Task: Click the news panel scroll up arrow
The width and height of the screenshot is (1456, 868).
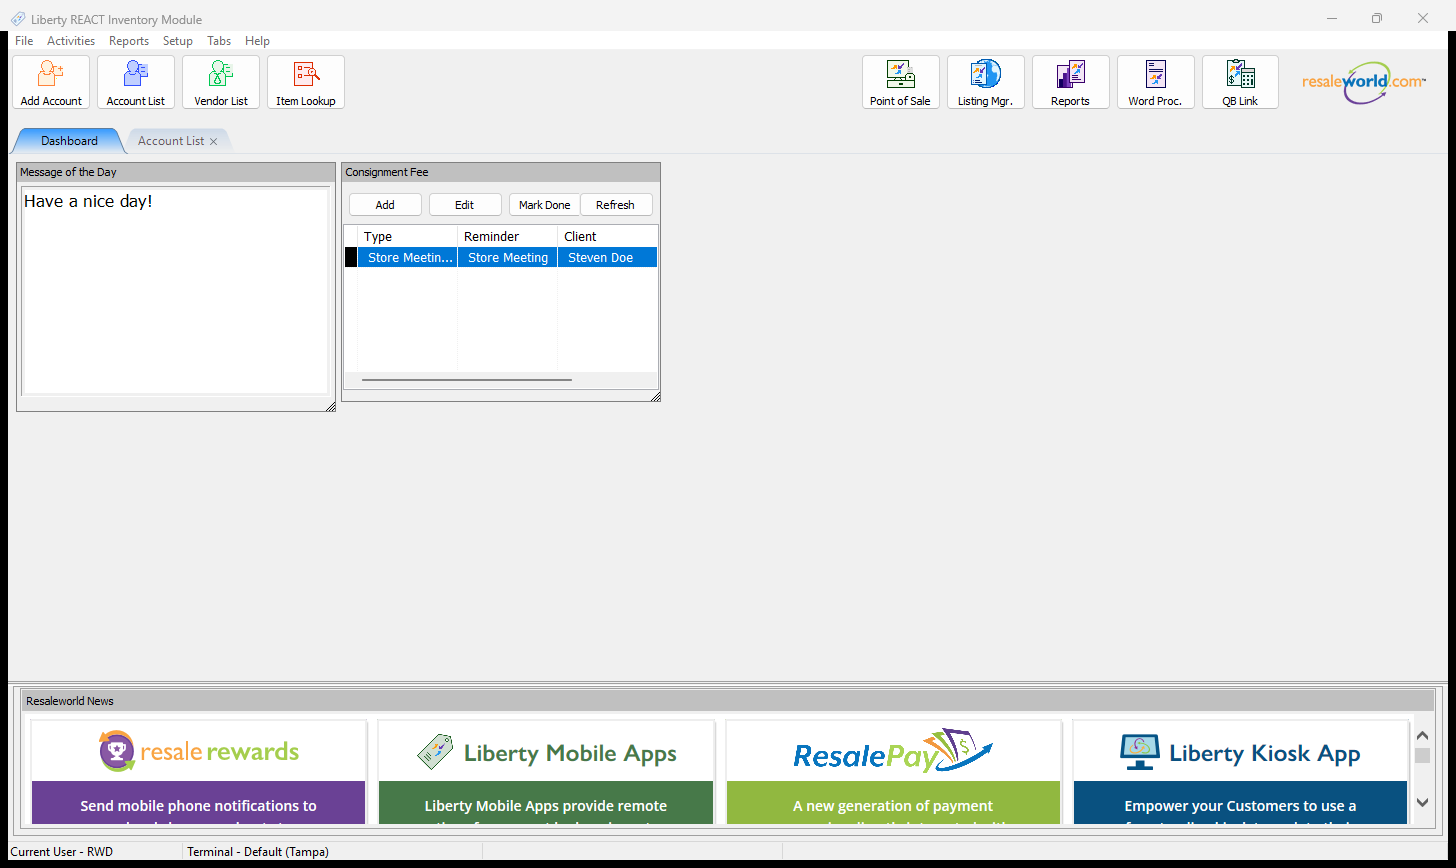Action: click(x=1423, y=735)
